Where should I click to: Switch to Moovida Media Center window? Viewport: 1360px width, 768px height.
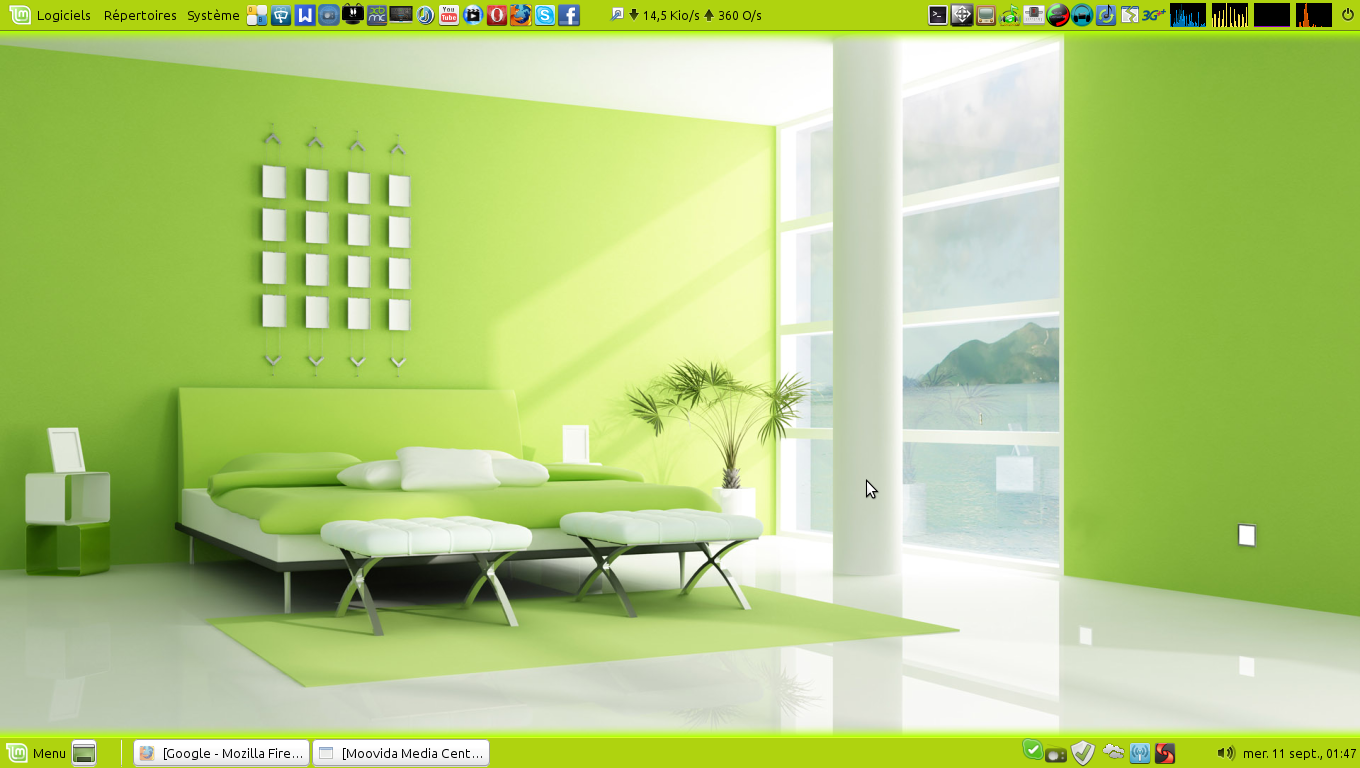click(x=401, y=753)
